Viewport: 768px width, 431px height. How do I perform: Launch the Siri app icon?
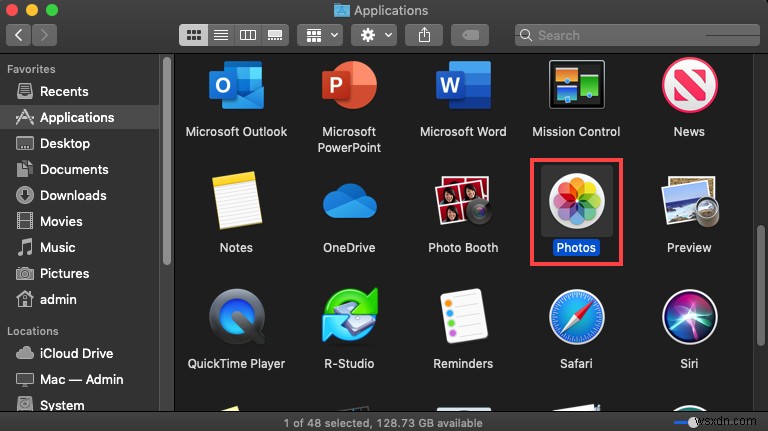tap(689, 319)
